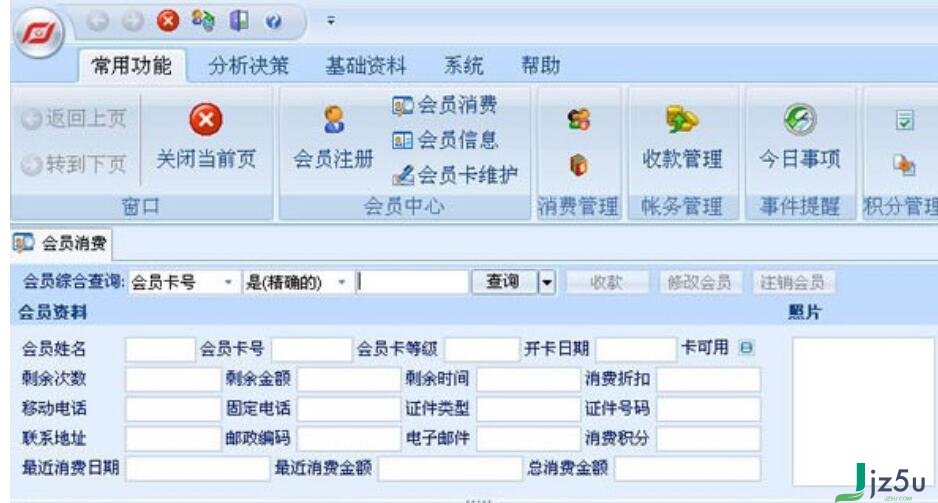The width and height of the screenshot is (938, 503).
Task: Open the 帮助 ribbon tab
Action: 540,65
